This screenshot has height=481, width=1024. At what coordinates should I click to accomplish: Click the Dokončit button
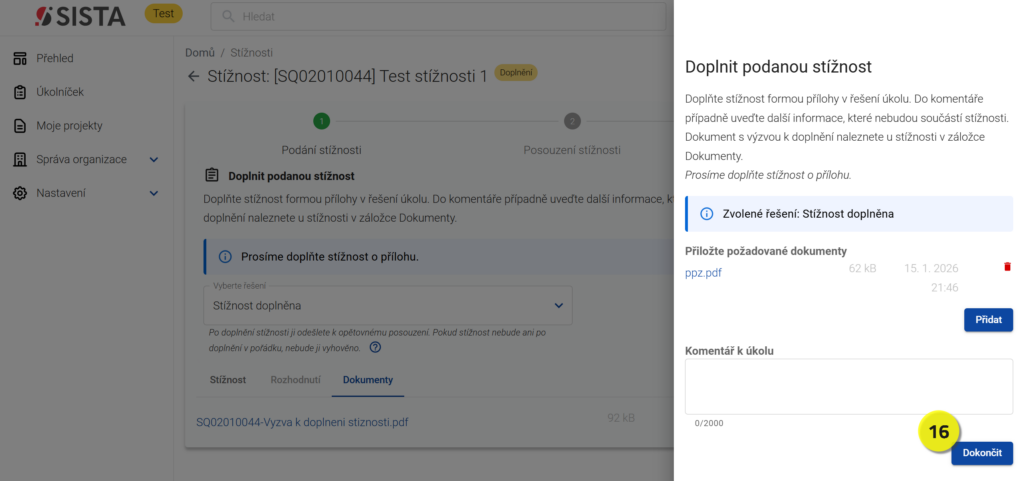coord(981,453)
